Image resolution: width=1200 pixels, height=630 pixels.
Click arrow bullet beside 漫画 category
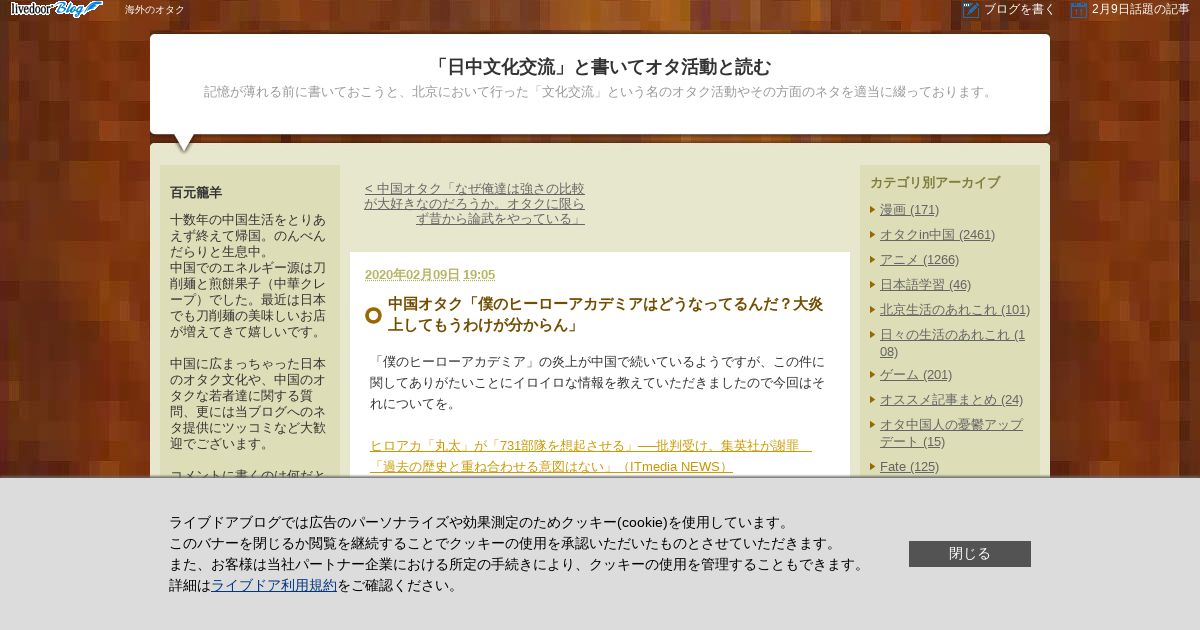873,210
